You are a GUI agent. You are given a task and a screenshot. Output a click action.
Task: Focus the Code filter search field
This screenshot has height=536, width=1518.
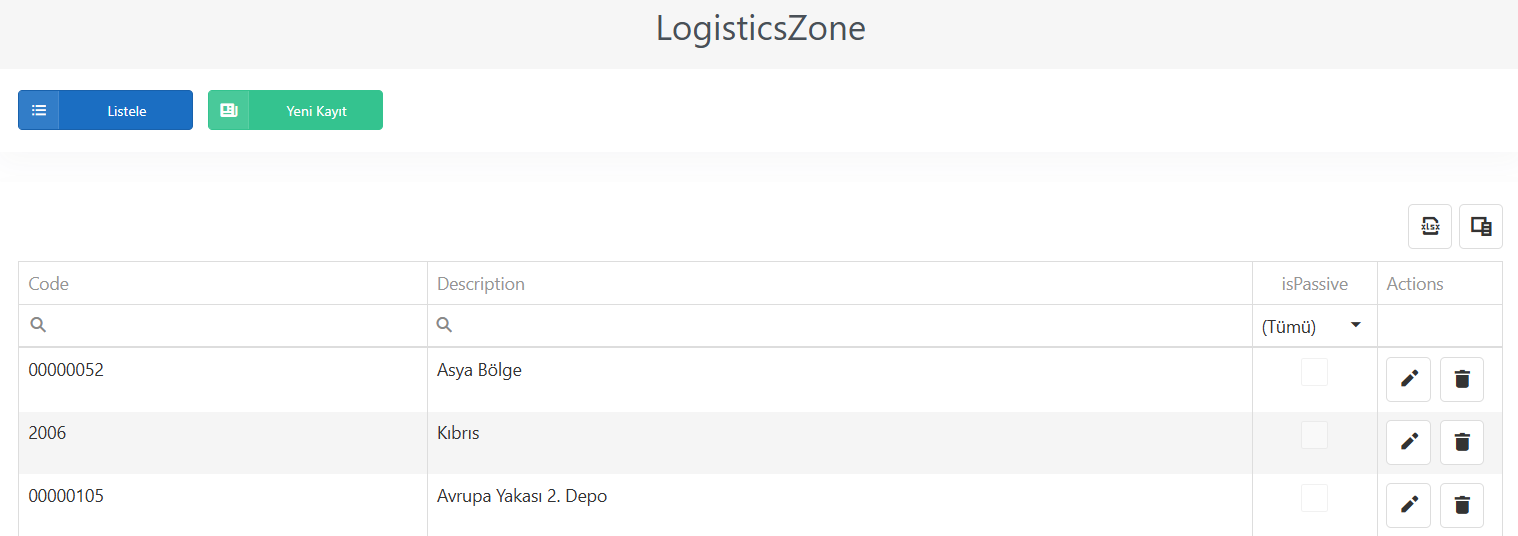[x=223, y=326]
